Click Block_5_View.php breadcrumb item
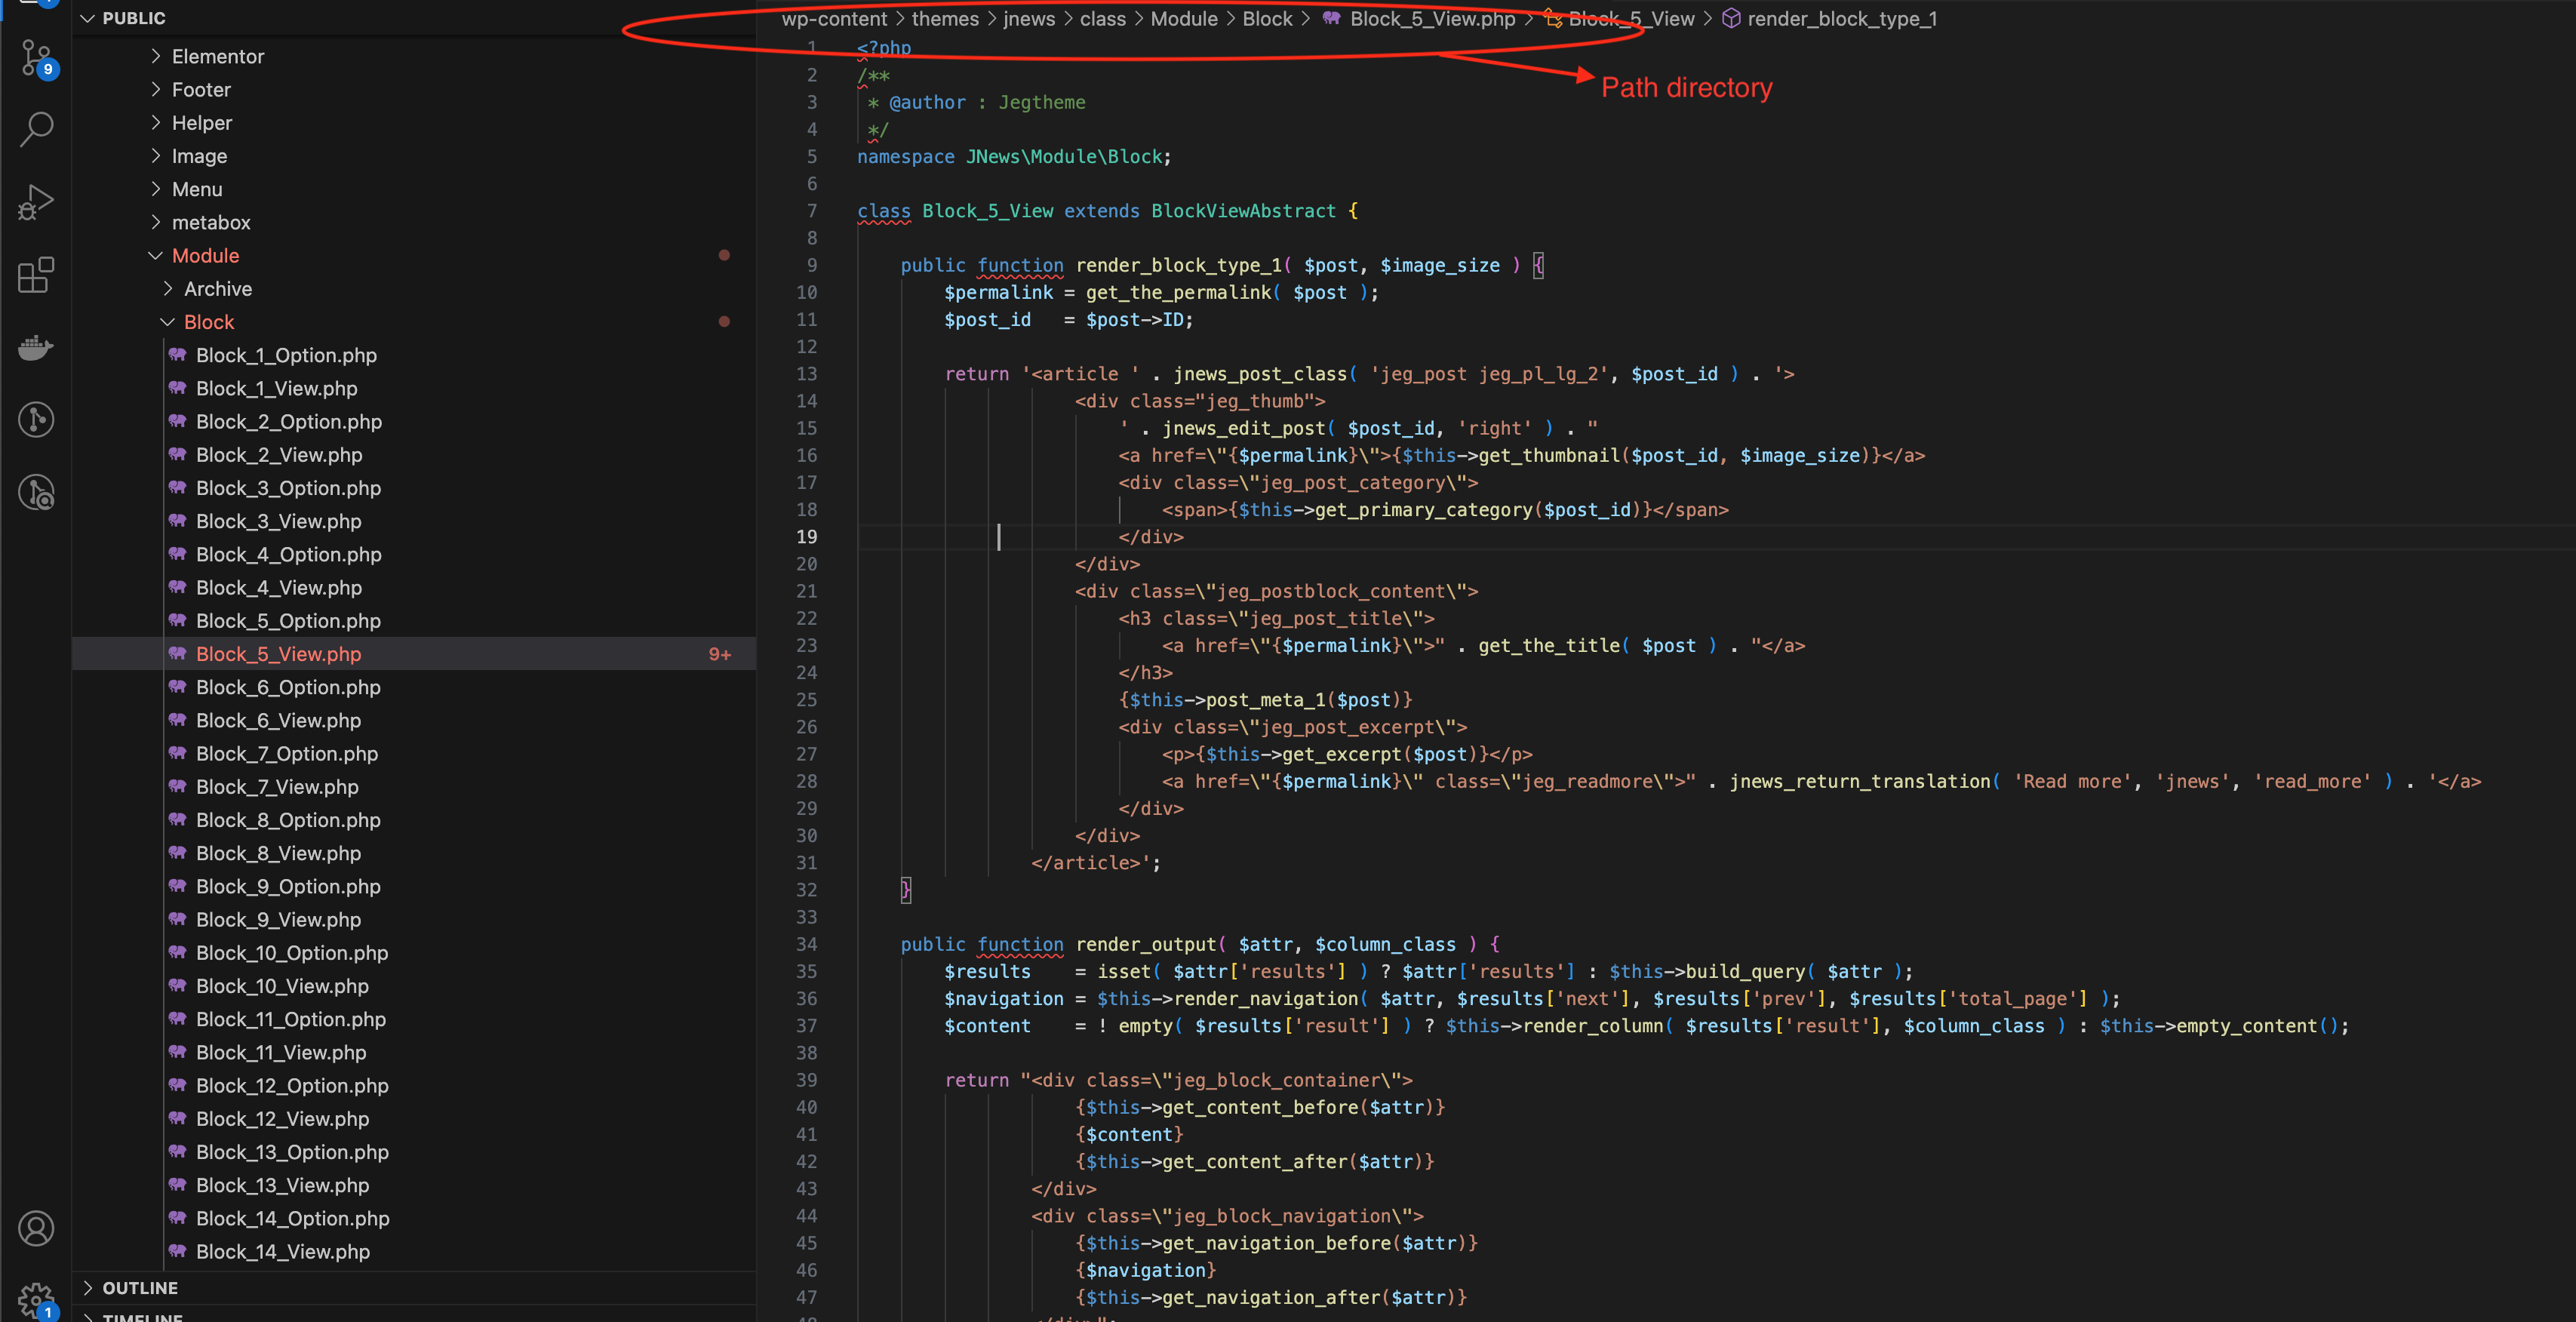 point(1431,19)
